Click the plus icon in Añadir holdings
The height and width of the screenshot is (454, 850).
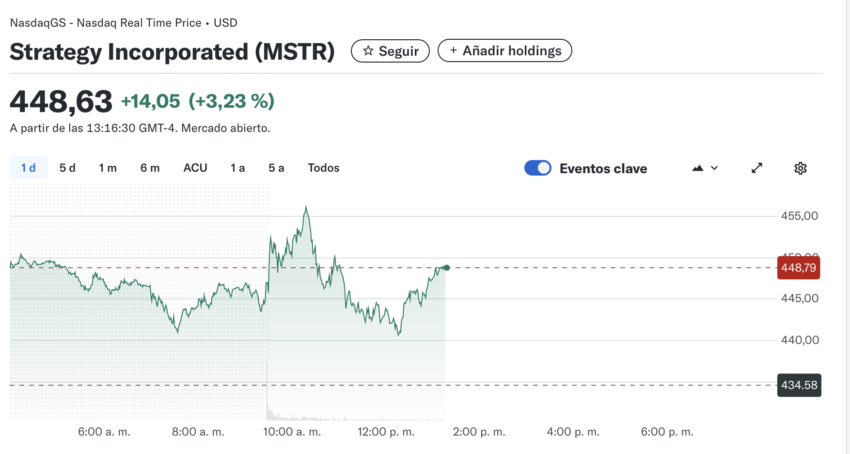(453, 50)
